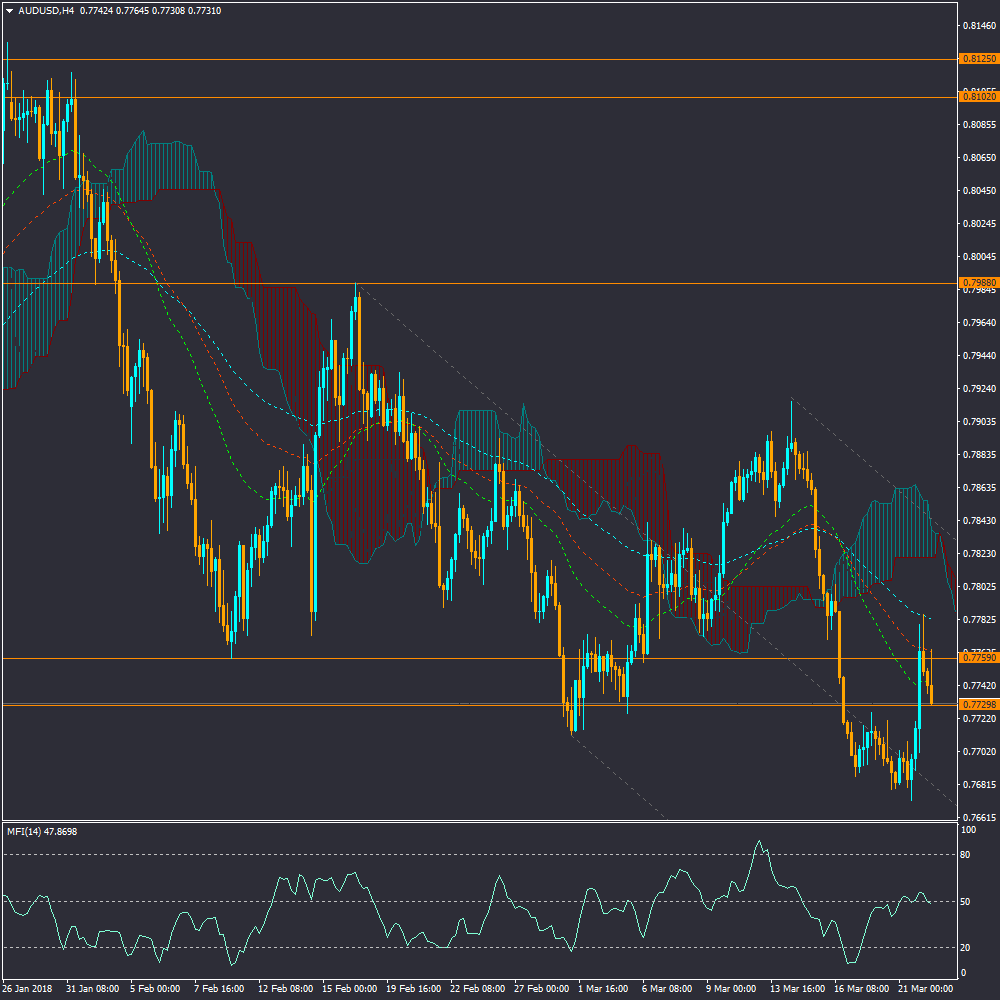Screen dimensions: 1000x1000
Task: Click the 9 Mar 00:00 time label
Action: click(733, 989)
